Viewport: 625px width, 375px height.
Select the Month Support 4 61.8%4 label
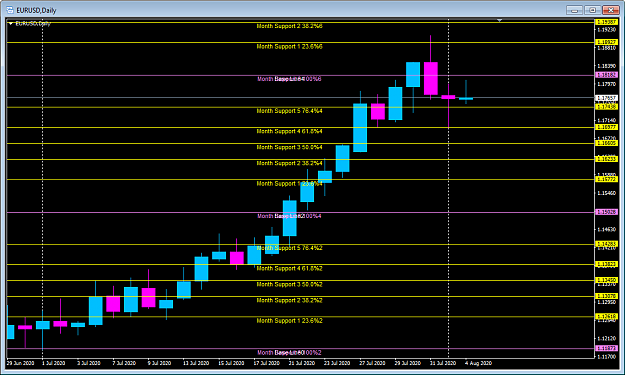(289, 131)
